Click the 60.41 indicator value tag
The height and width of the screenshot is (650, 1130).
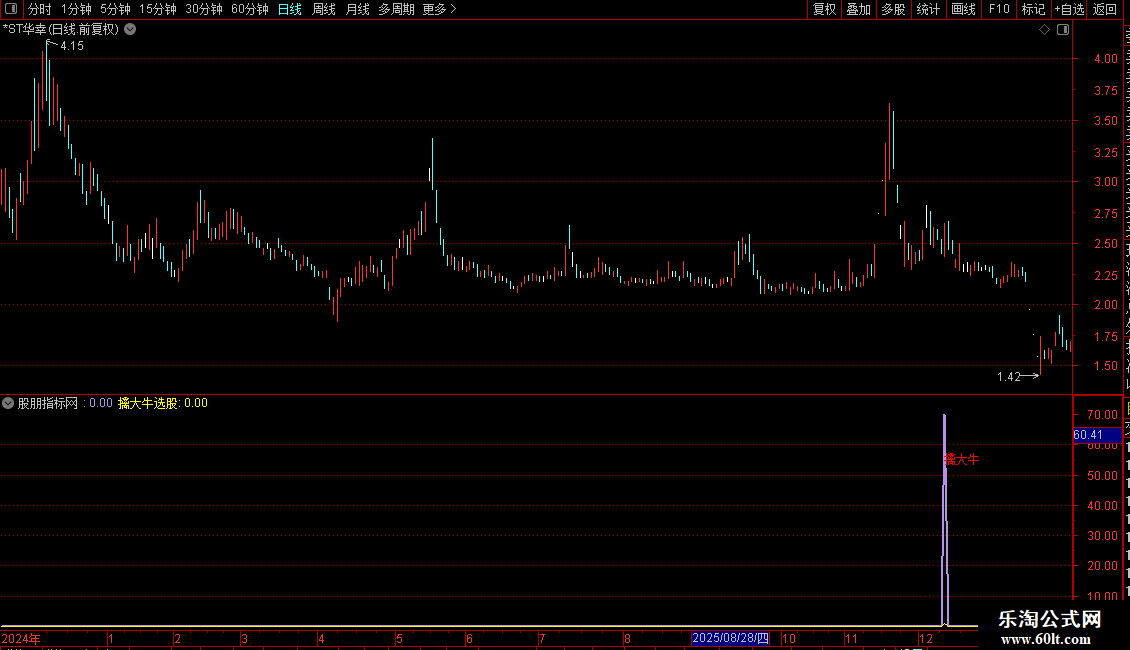click(x=1097, y=435)
